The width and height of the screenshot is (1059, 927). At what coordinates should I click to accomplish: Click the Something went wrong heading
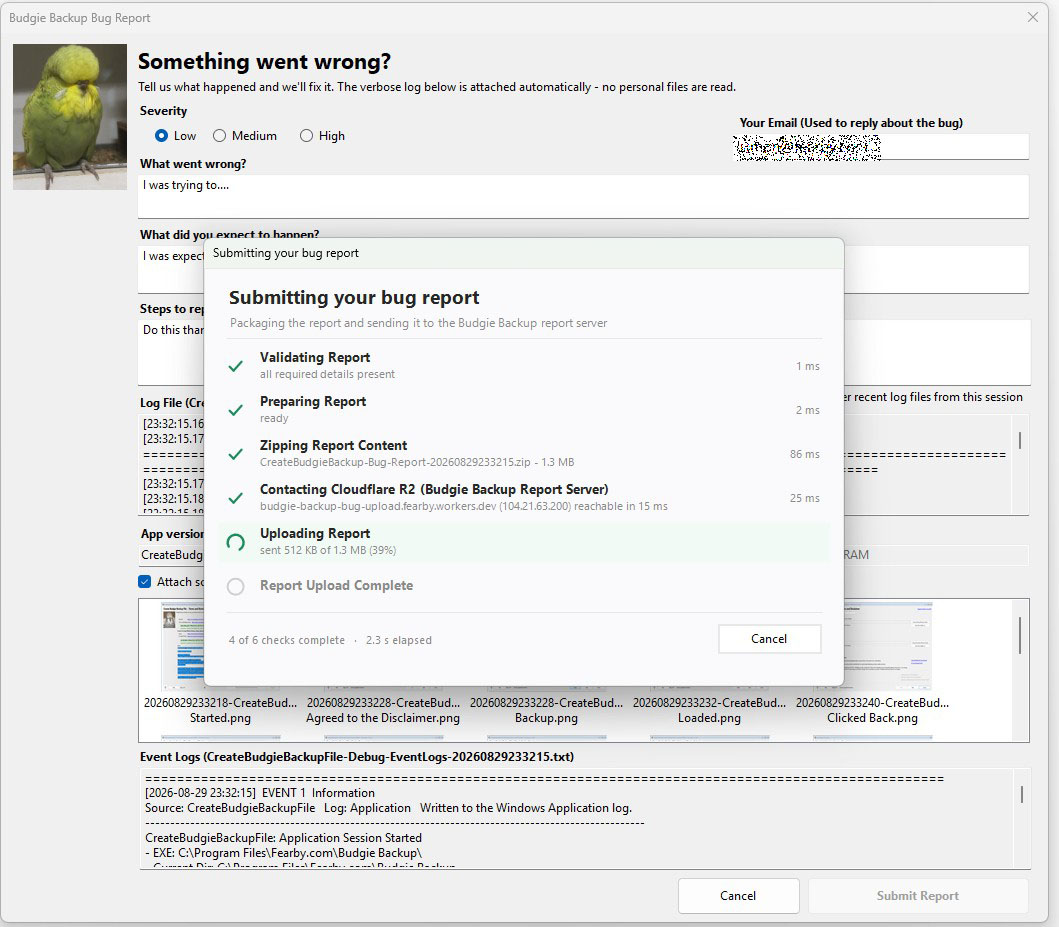264,61
